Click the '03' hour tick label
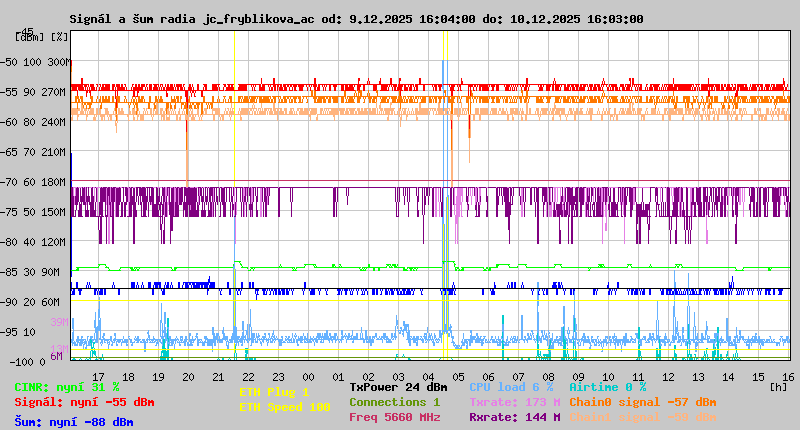Viewport: 800px width, 430px height. pos(398,377)
